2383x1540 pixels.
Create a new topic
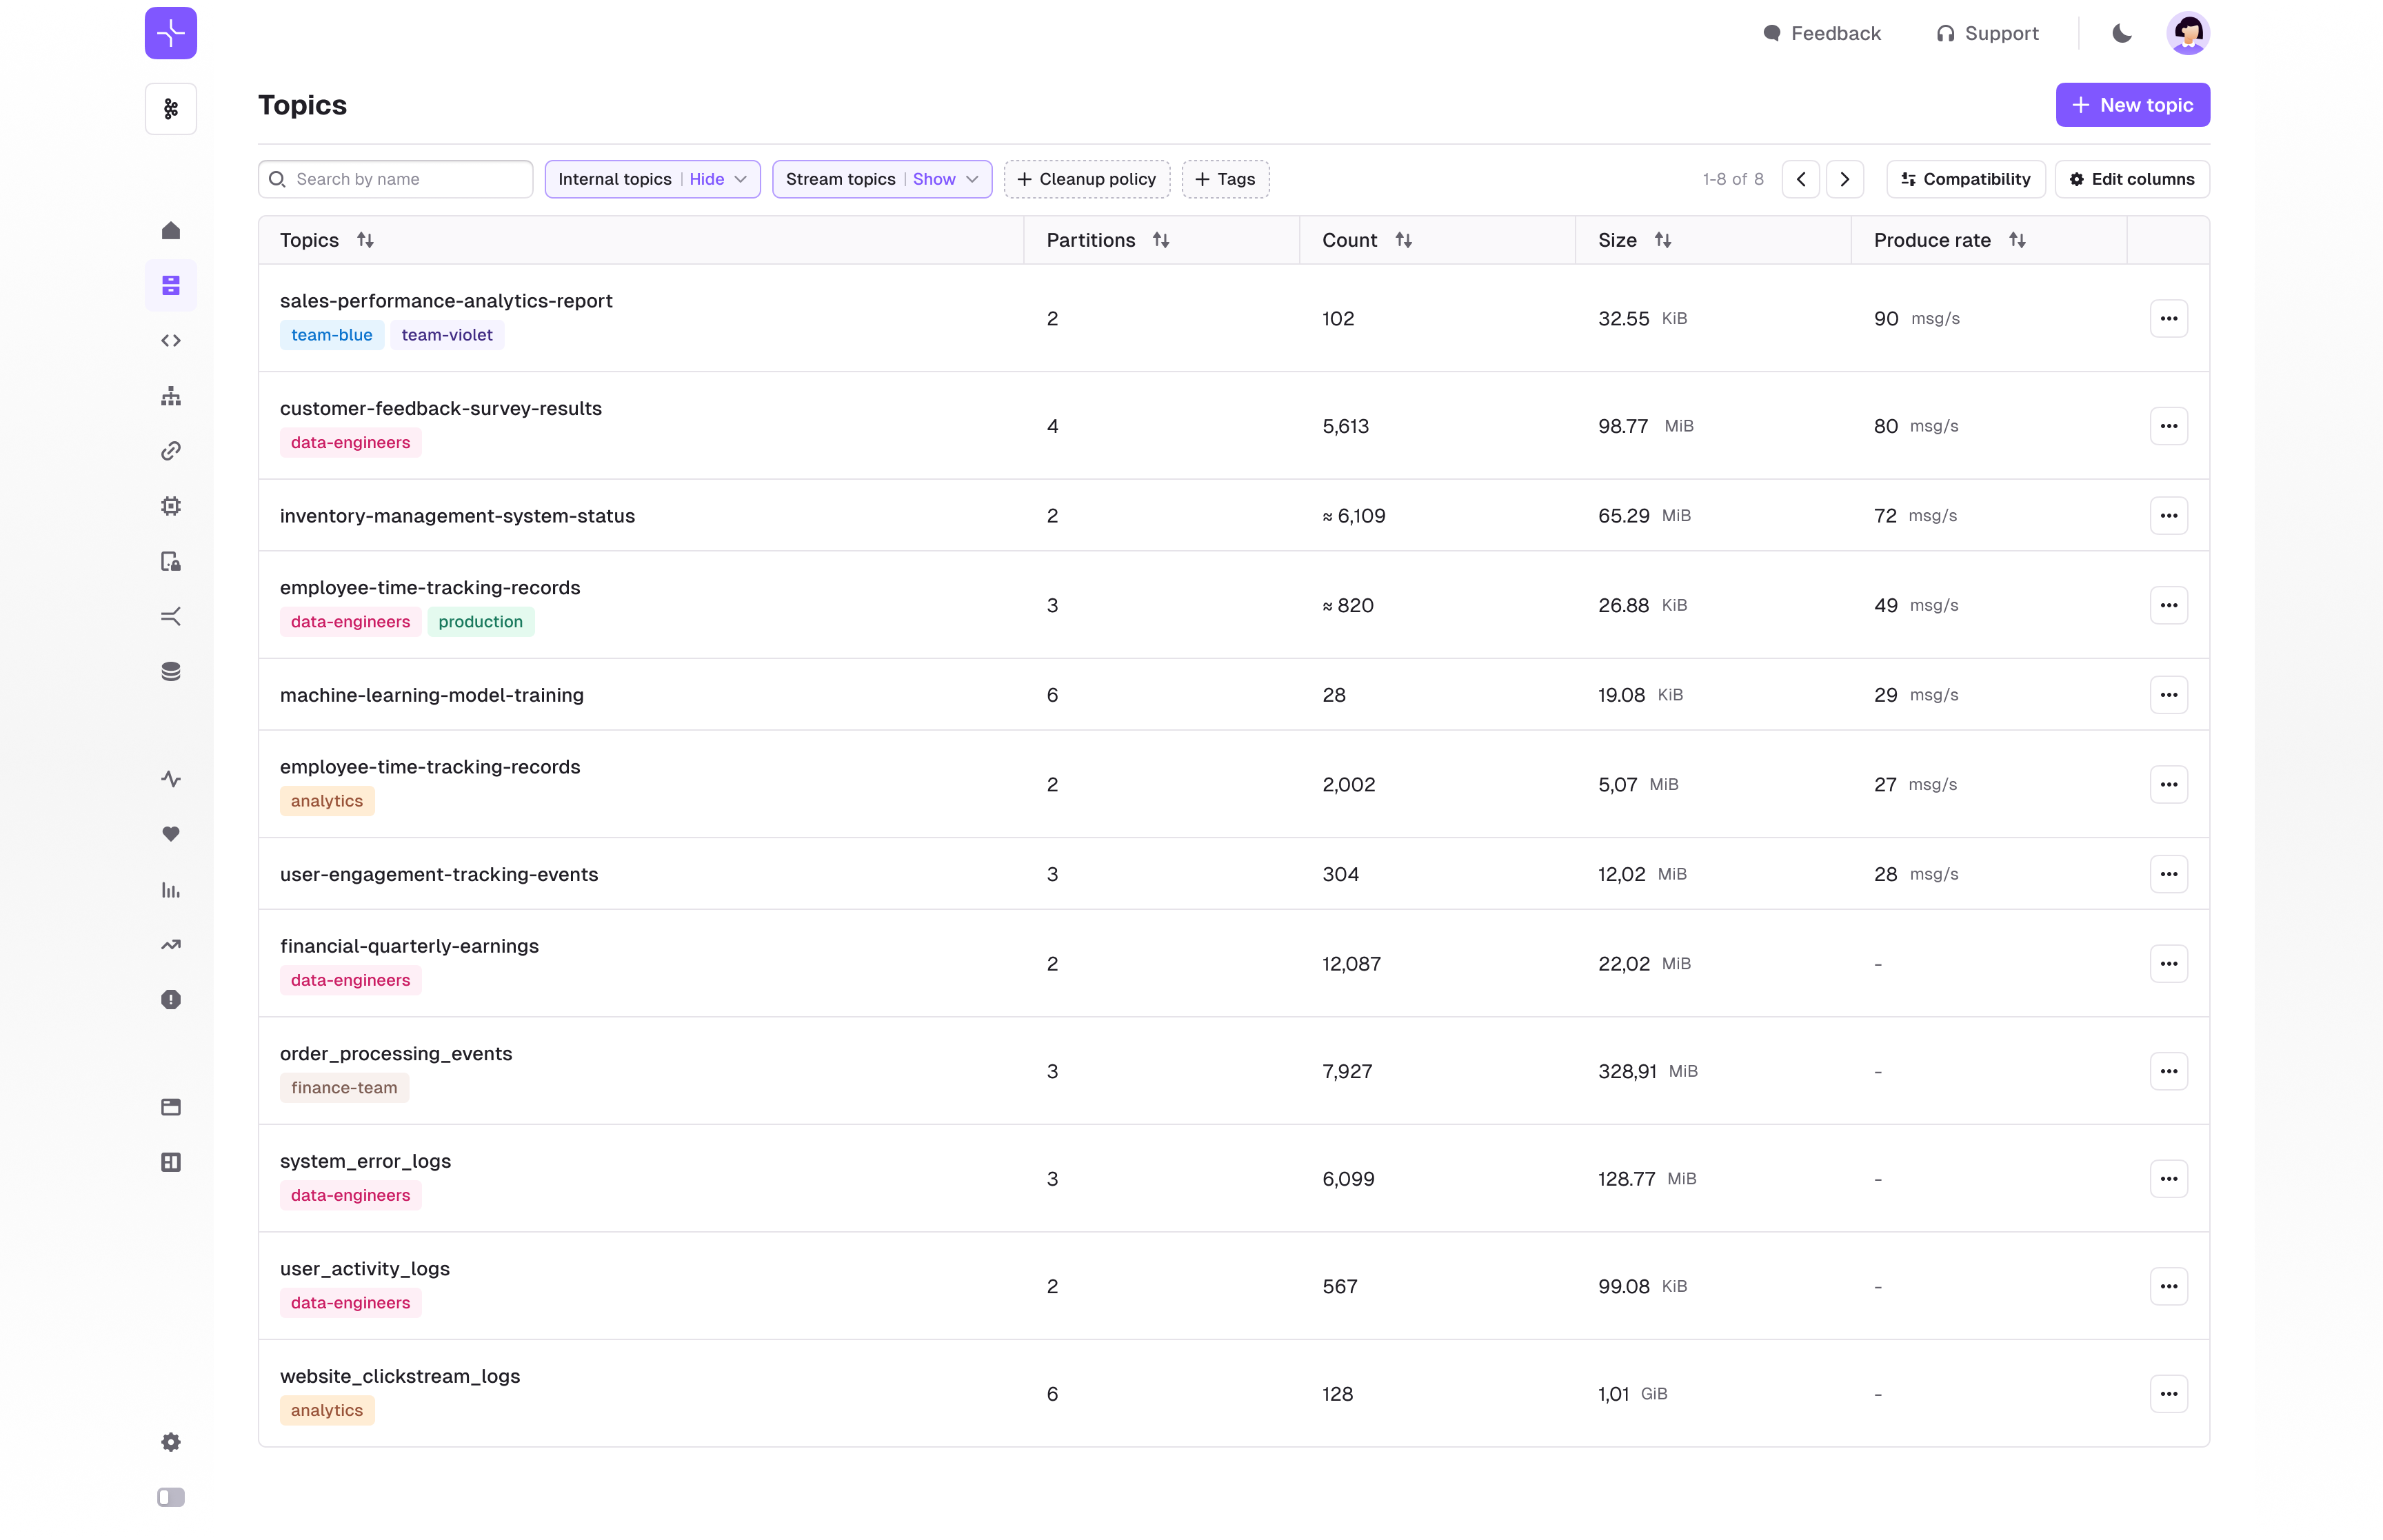point(2132,104)
